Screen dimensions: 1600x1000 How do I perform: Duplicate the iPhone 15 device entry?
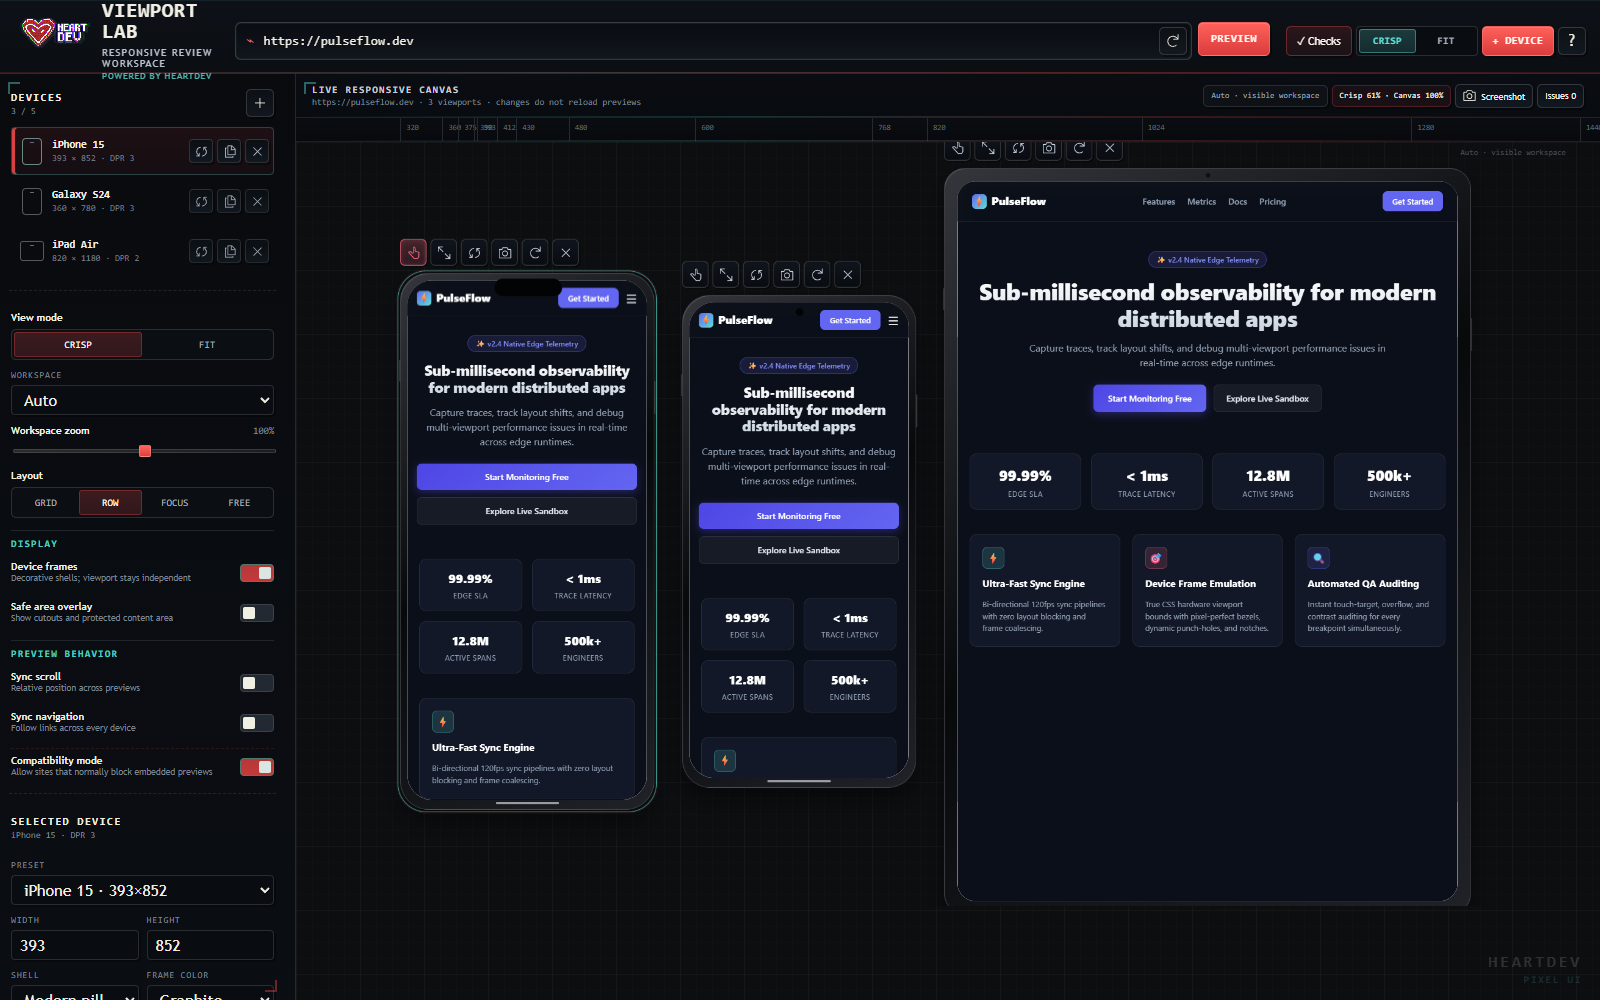point(230,151)
